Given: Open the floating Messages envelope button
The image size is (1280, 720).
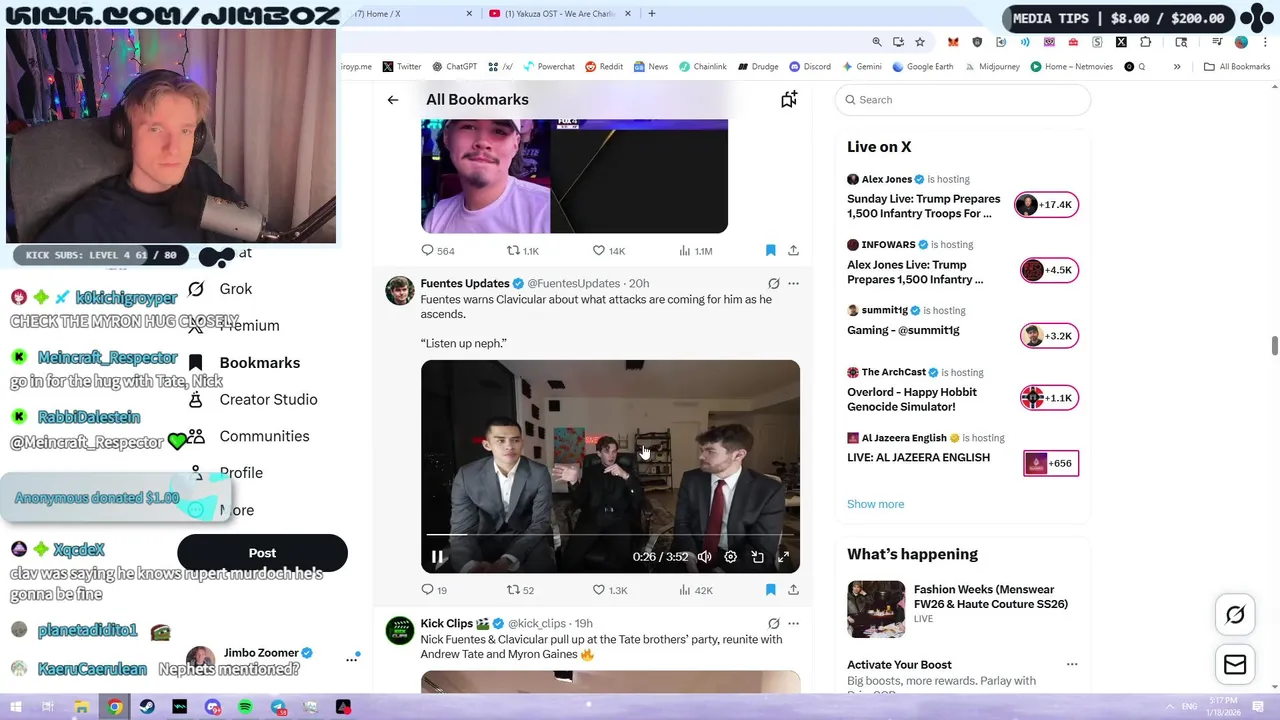Looking at the screenshot, I should (x=1235, y=664).
